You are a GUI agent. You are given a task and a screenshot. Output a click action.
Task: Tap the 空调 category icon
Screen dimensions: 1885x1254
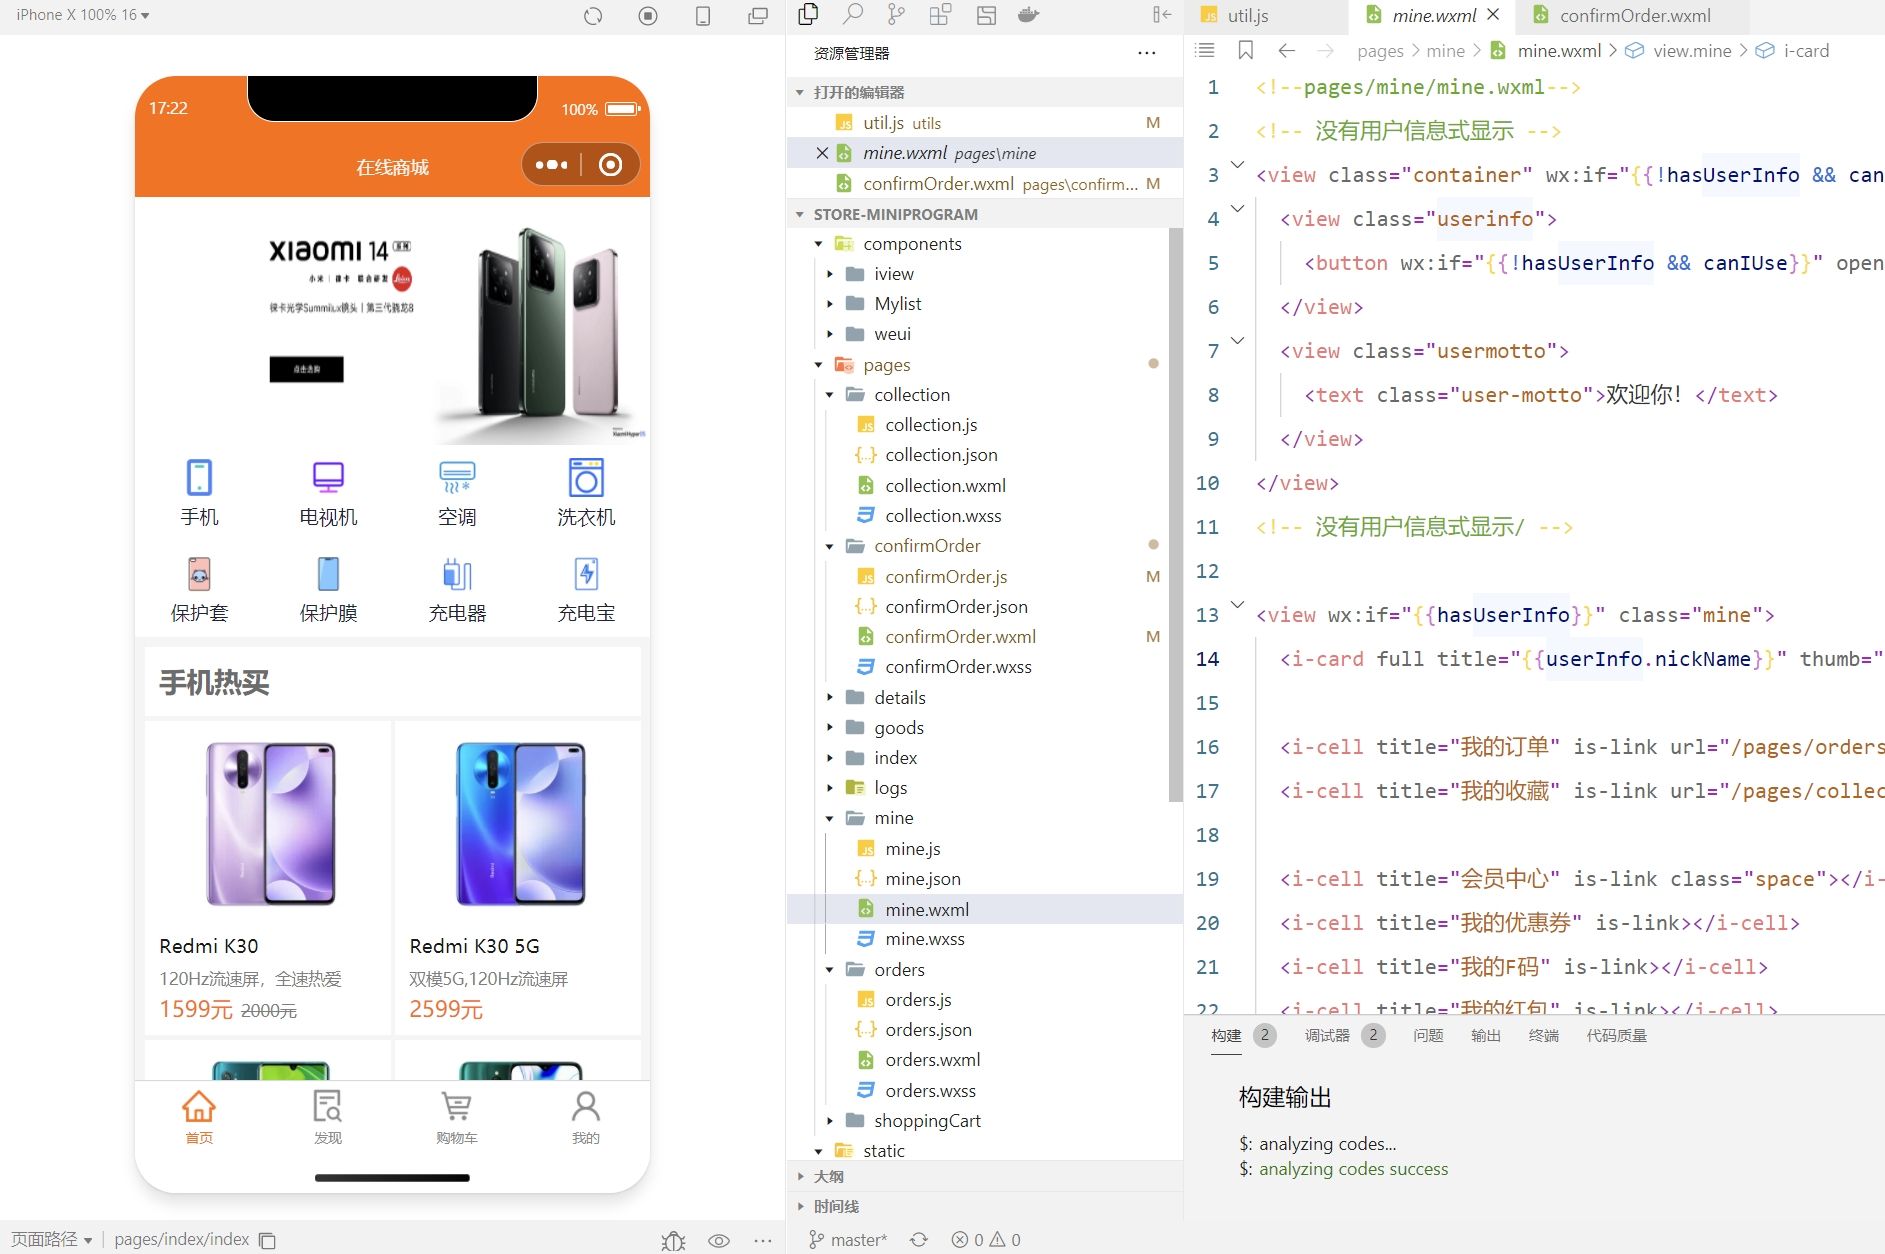(x=457, y=478)
